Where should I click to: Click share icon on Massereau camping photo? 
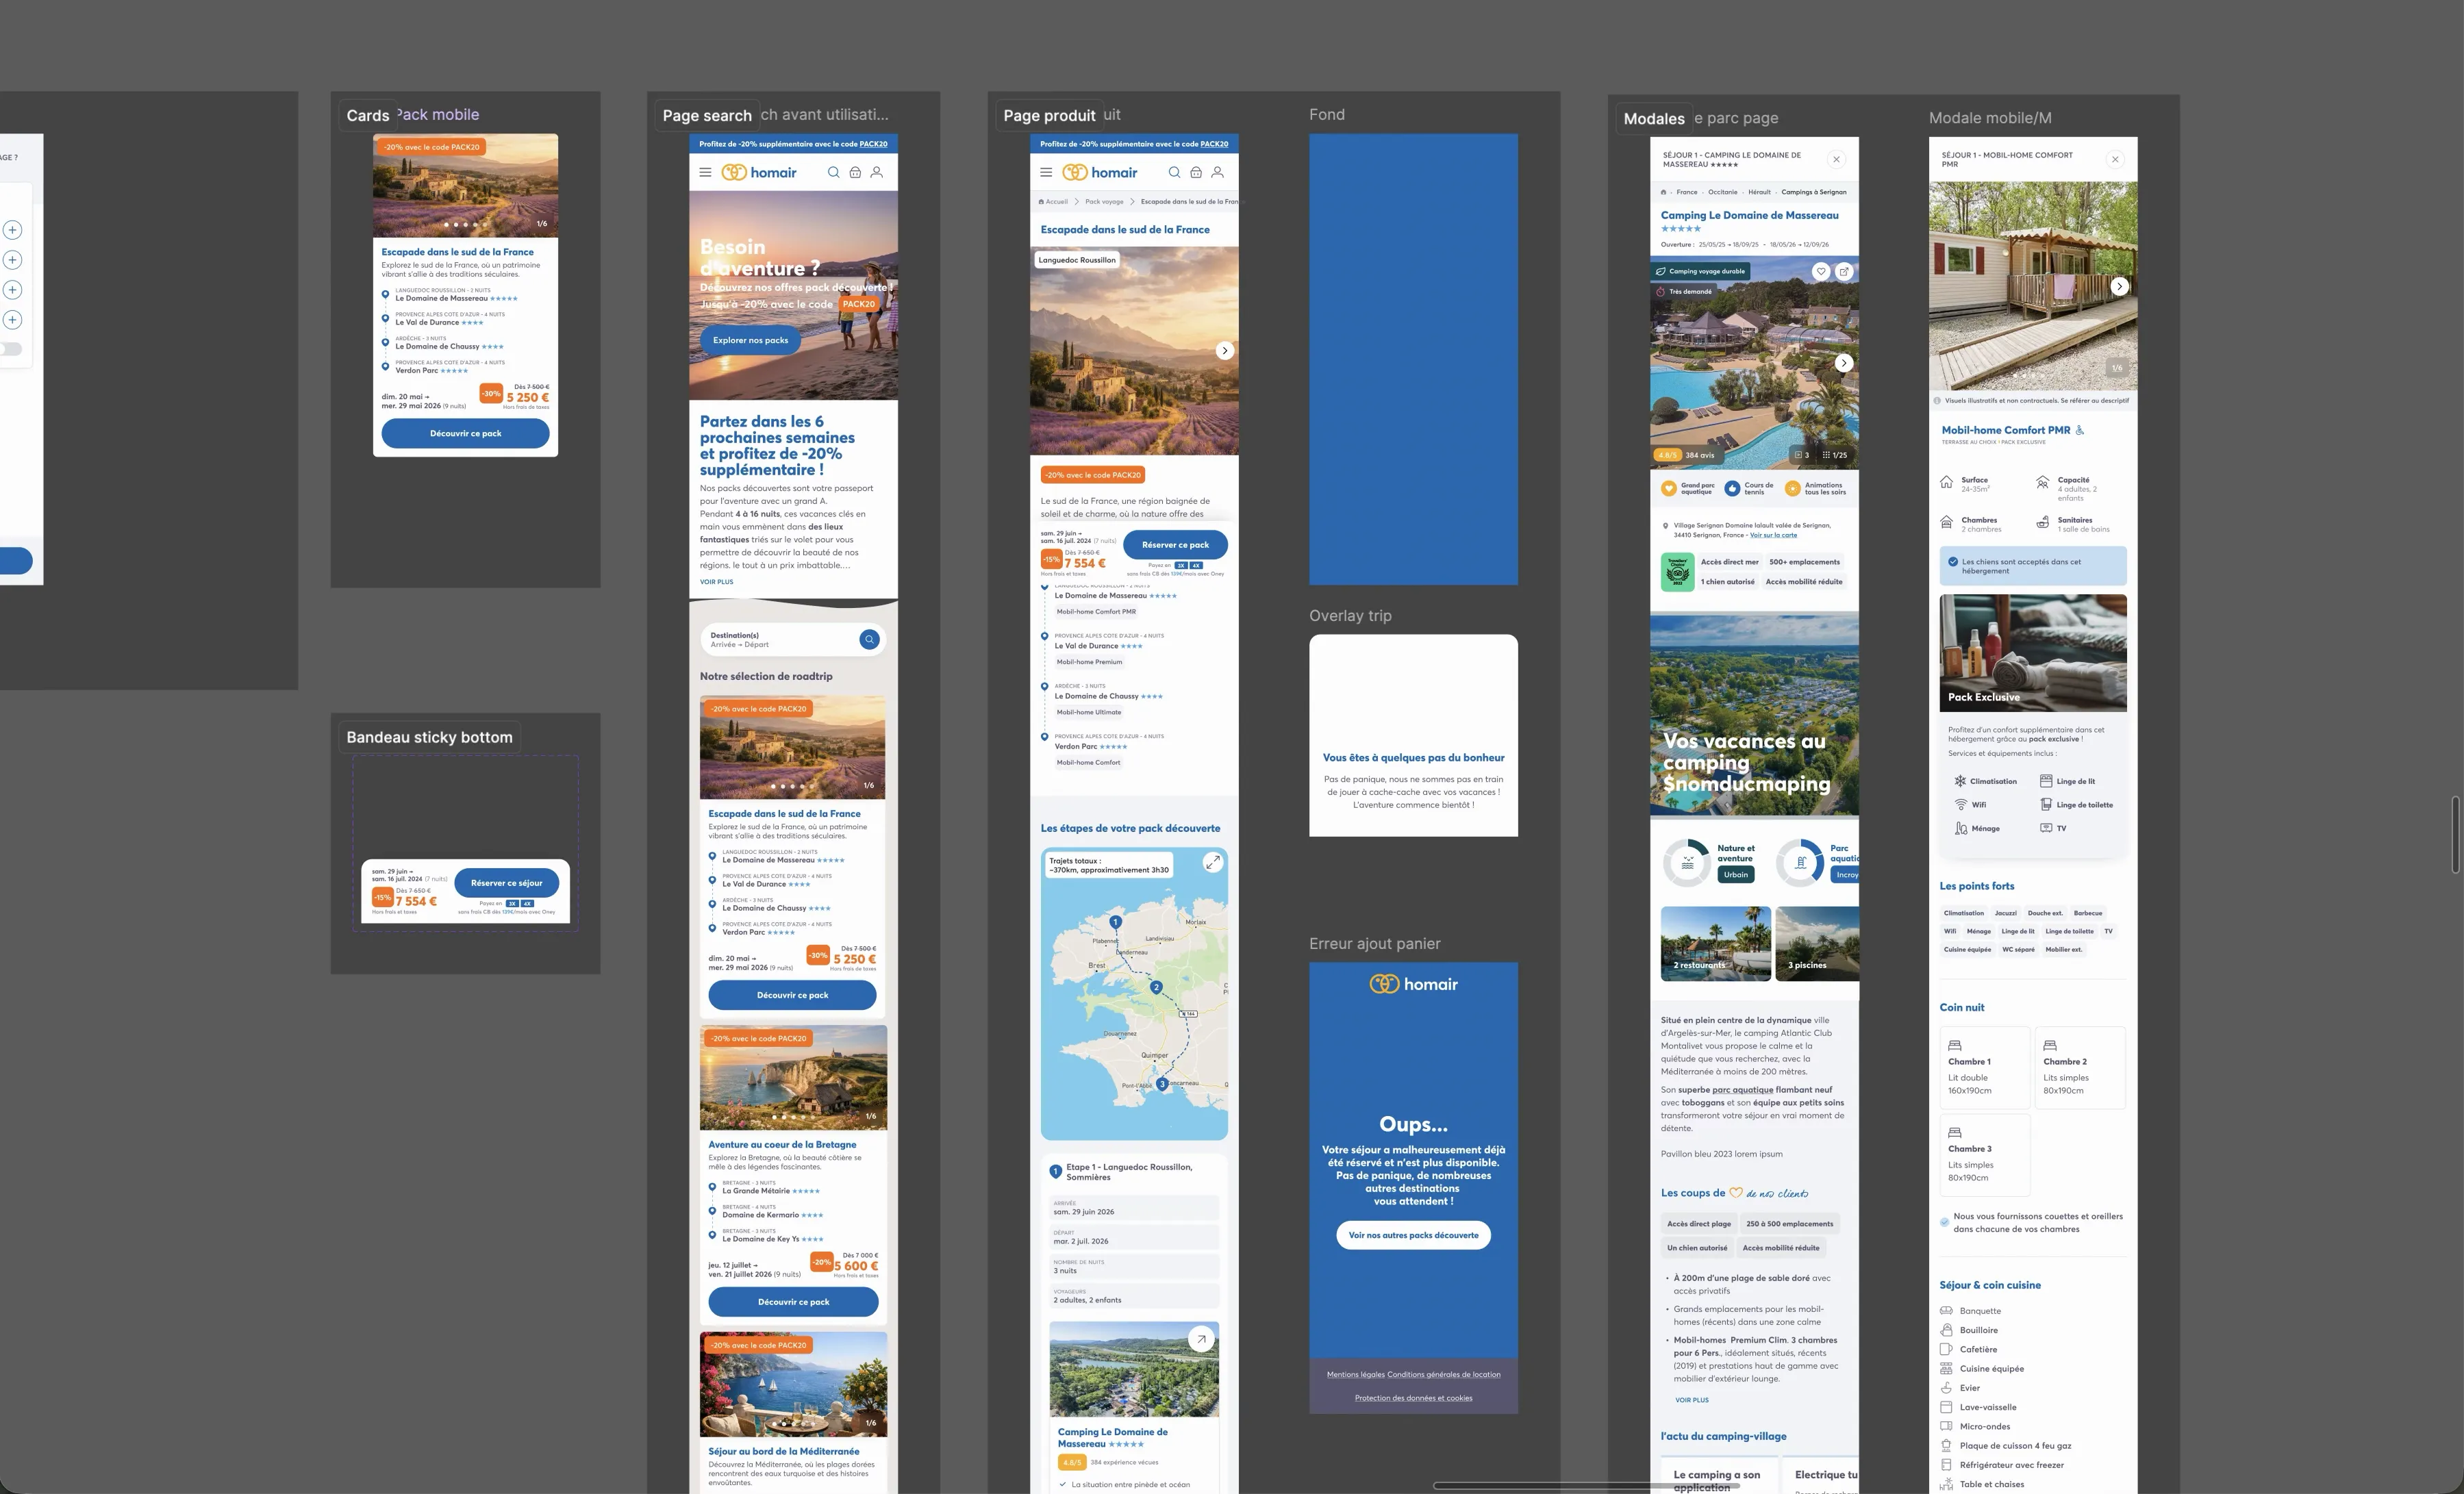(x=1844, y=271)
